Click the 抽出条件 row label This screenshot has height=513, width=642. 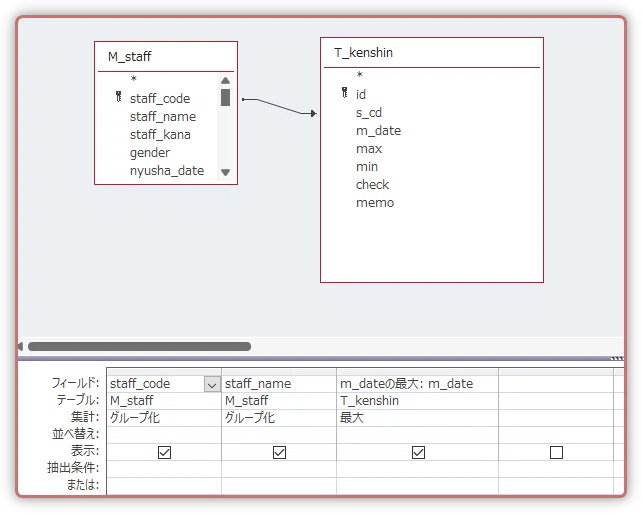click(73, 468)
